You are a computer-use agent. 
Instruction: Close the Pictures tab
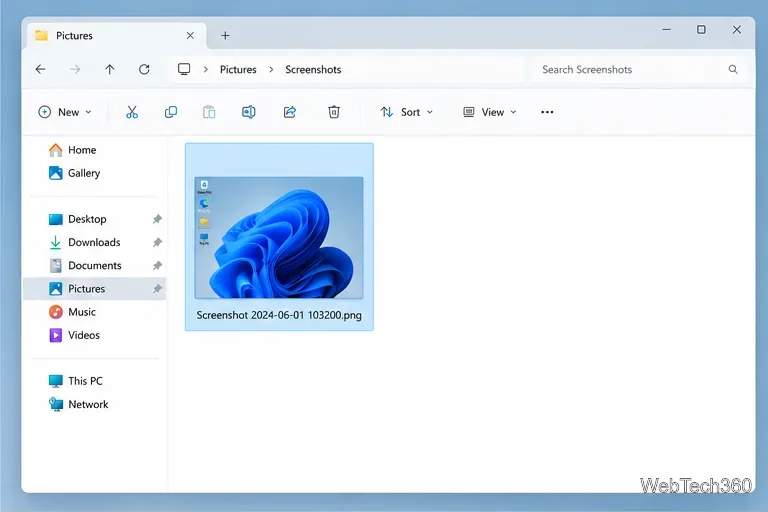pos(190,35)
